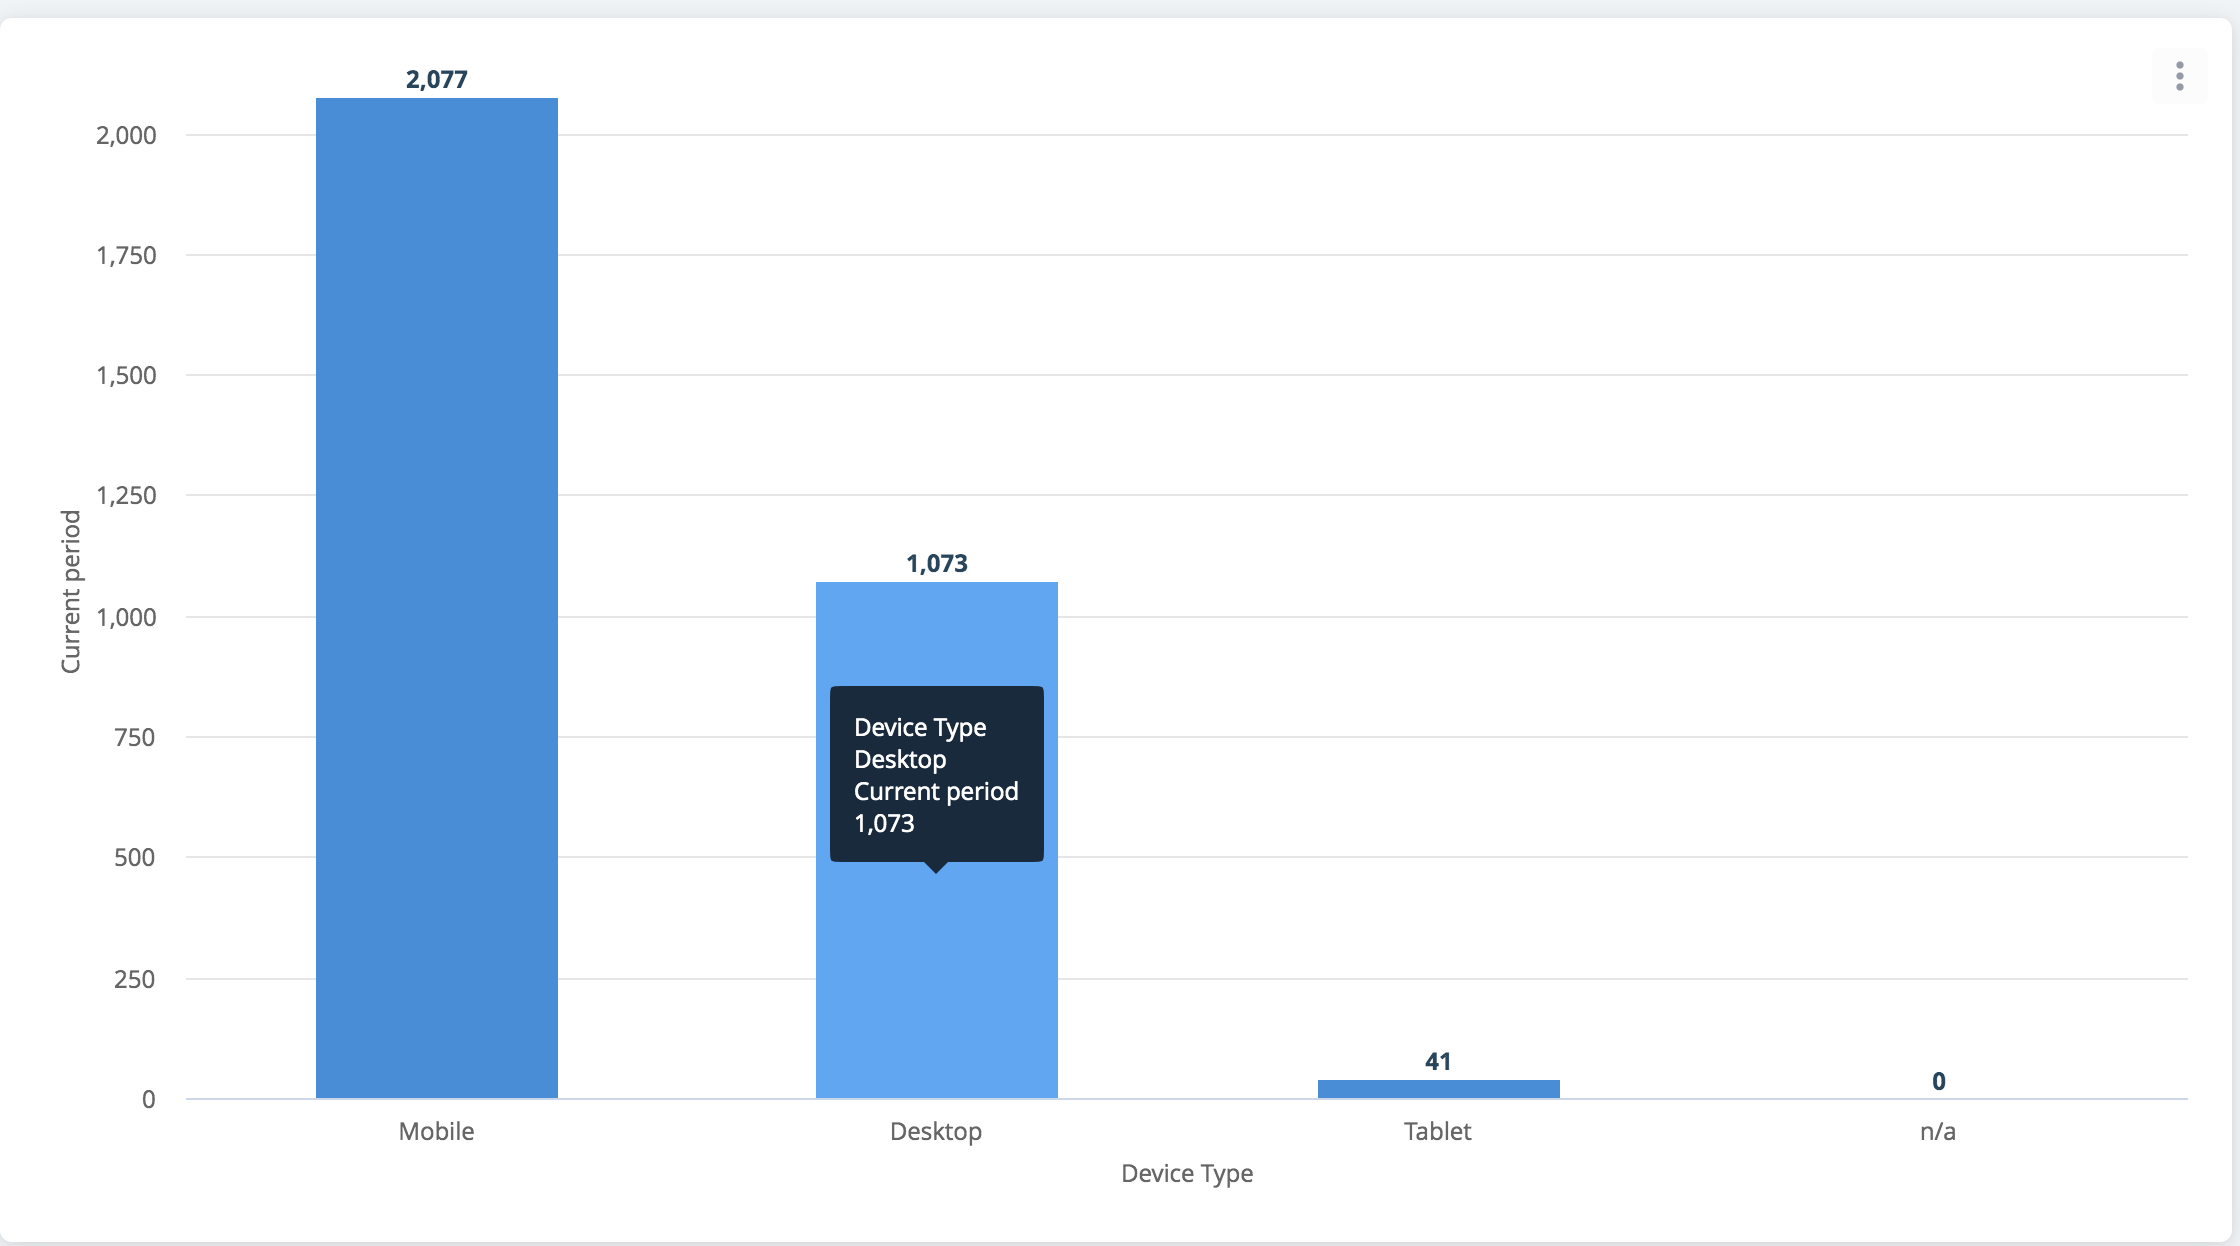The image size is (2240, 1246).
Task: Click the Mobile bar in the chart
Action: (x=437, y=598)
